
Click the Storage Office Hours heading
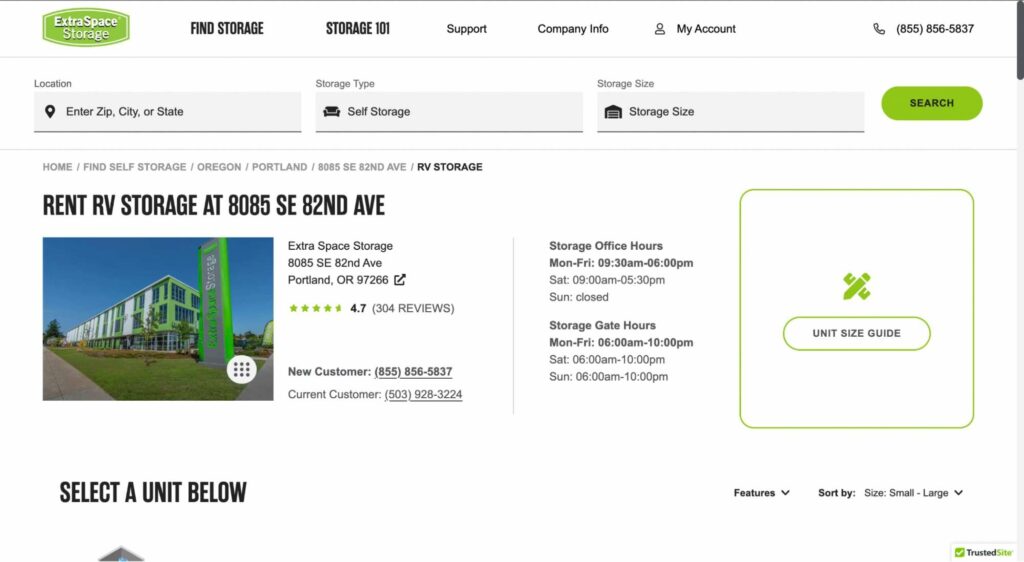click(605, 246)
